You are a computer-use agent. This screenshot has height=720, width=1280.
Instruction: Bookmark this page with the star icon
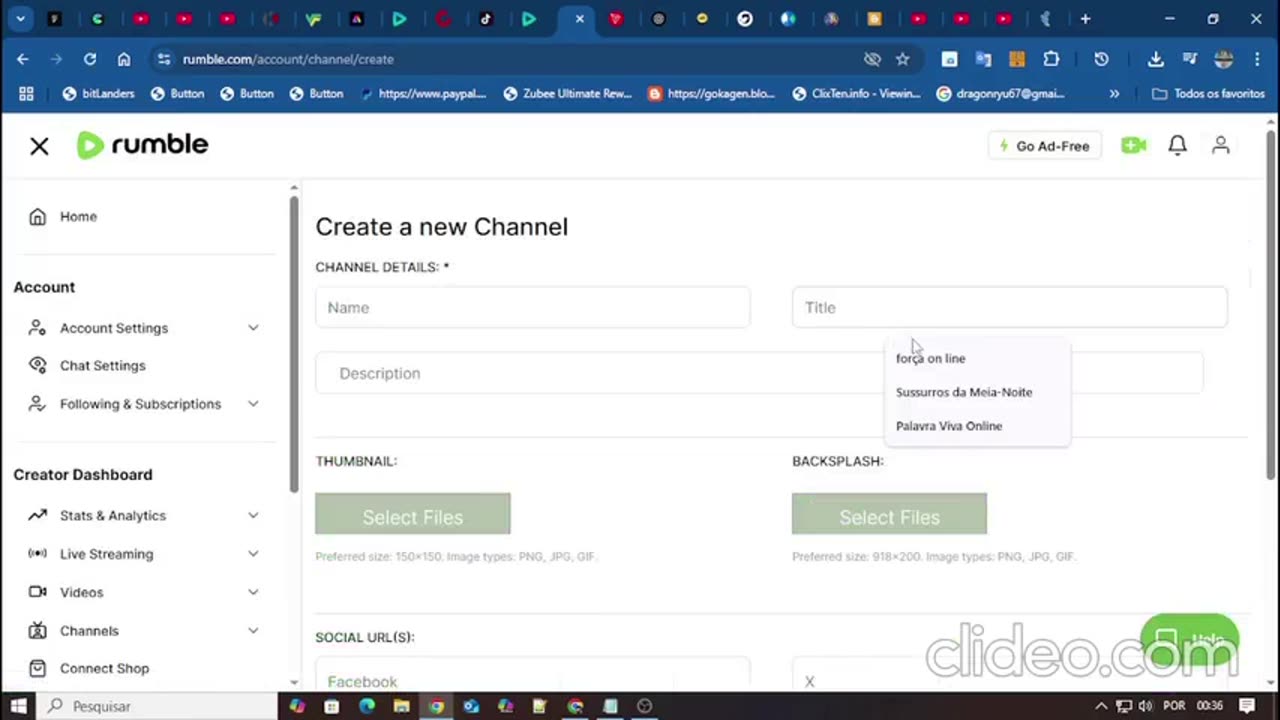click(903, 59)
